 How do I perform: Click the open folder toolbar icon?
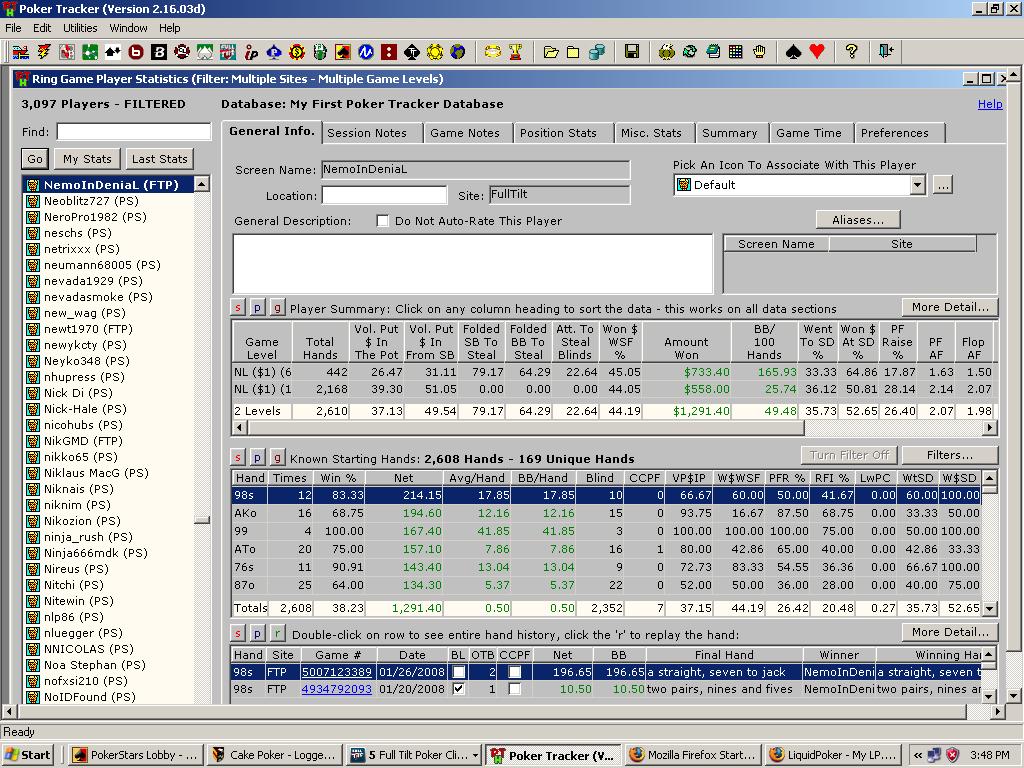[x=551, y=52]
